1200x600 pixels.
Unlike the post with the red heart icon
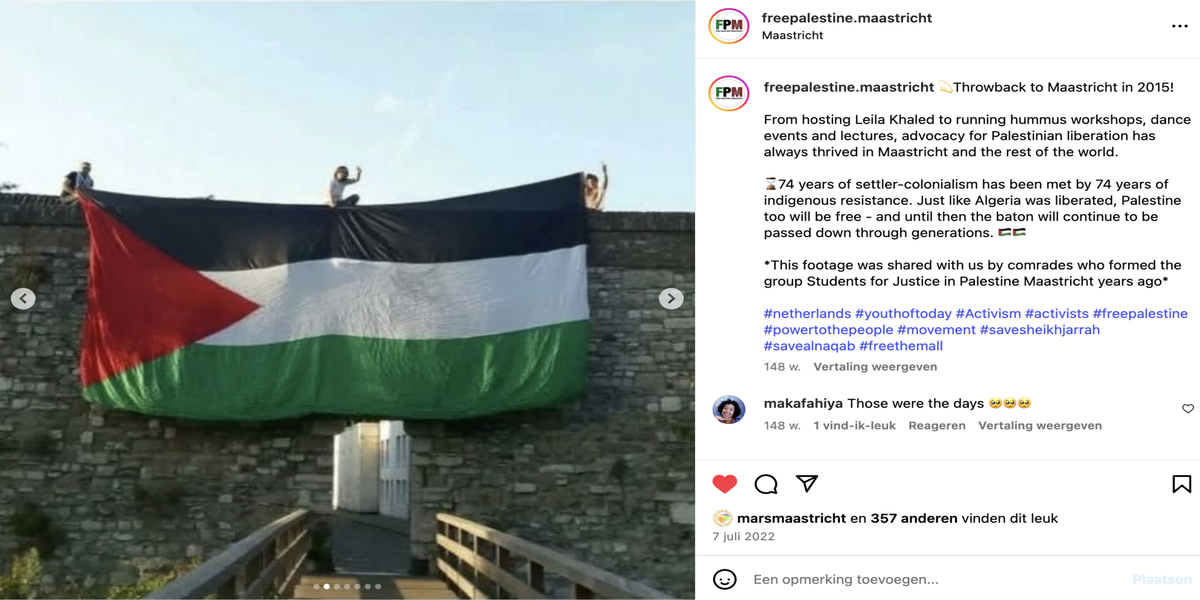coord(725,484)
